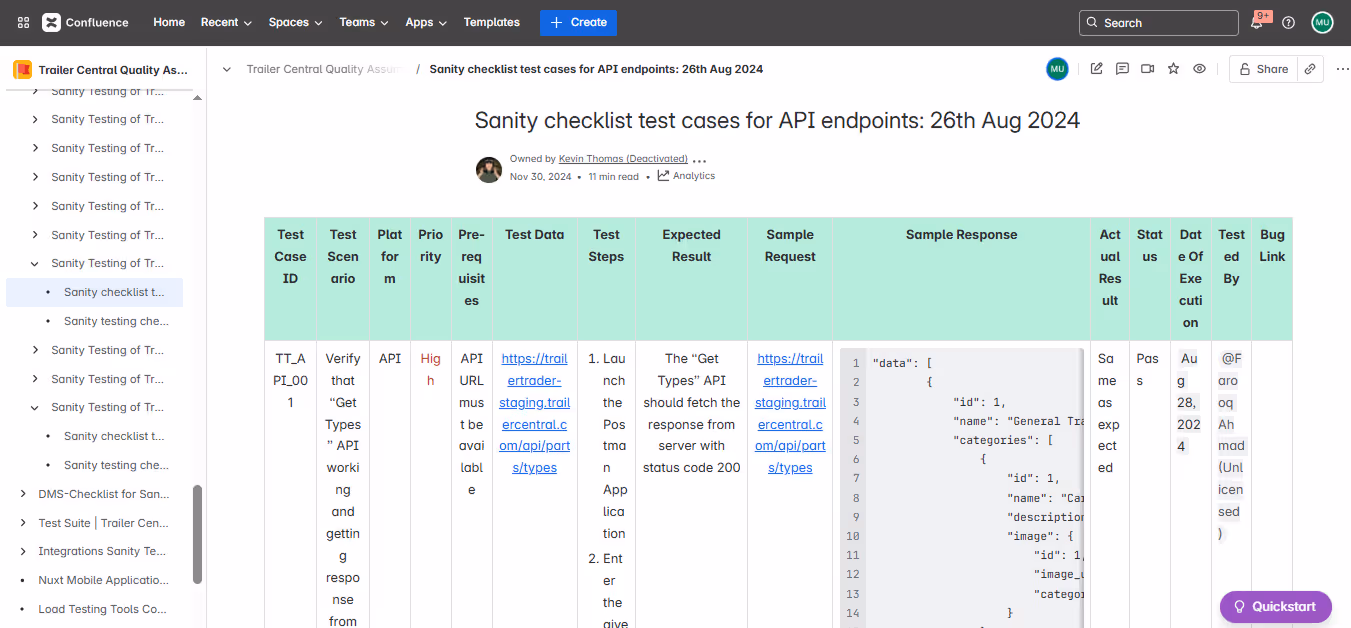Expand the Test Suite | Trailer Cen... chevron
This screenshot has width=1351, height=628.
pyautogui.click(x=23, y=523)
